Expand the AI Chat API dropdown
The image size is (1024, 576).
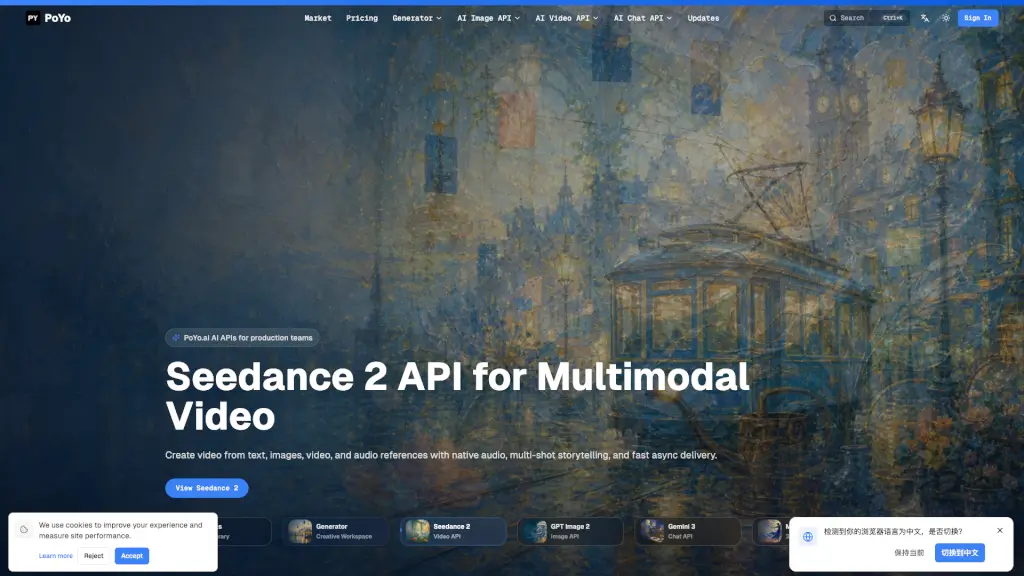click(643, 18)
